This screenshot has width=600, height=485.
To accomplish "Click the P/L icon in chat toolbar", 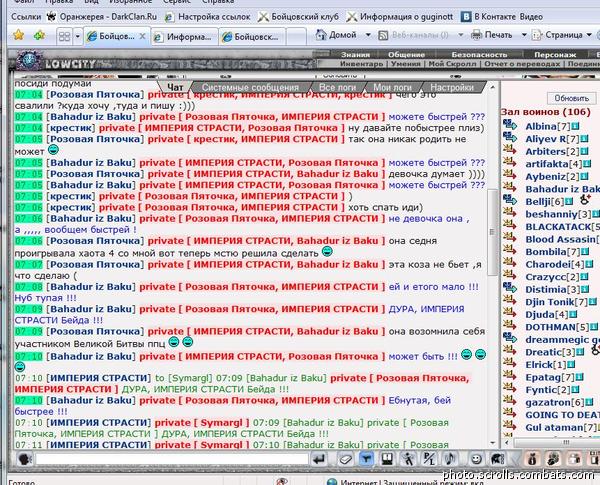I will (x=429, y=459).
